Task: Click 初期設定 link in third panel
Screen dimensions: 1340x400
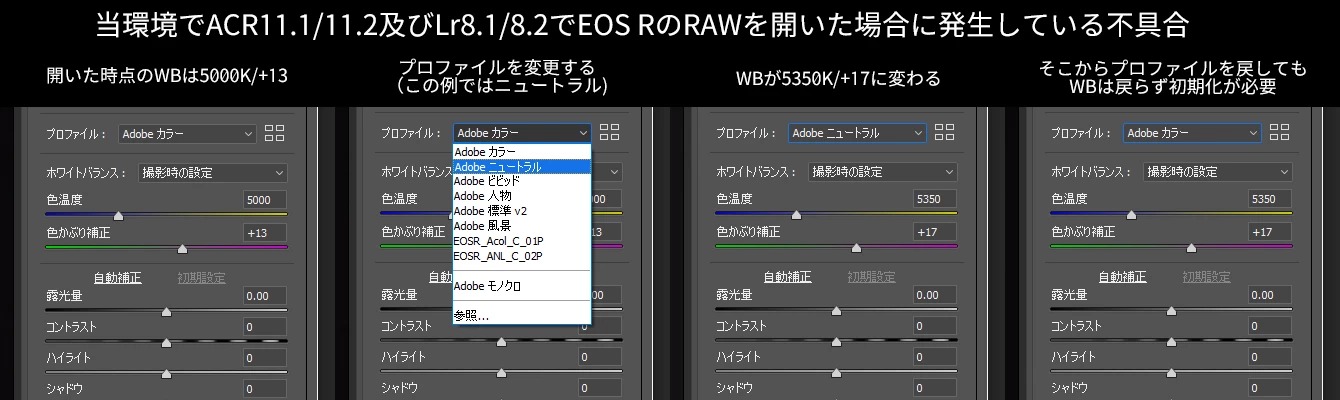Action: point(871,277)
